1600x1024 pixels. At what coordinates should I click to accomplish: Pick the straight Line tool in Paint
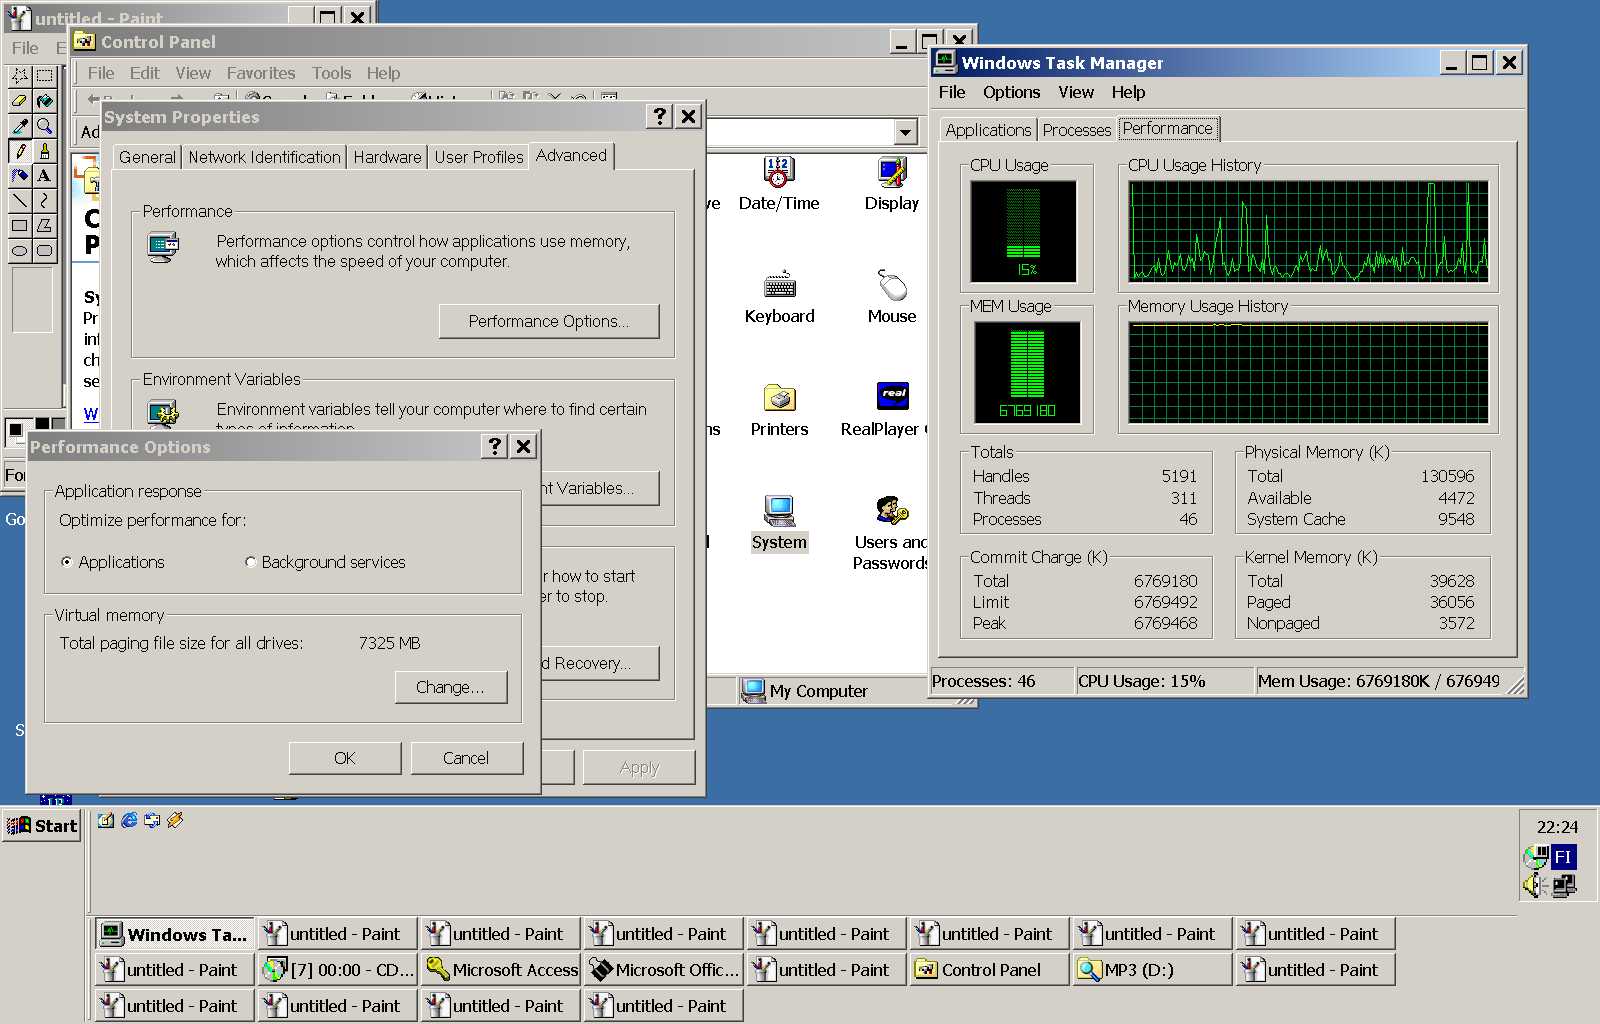coord(19,201)
